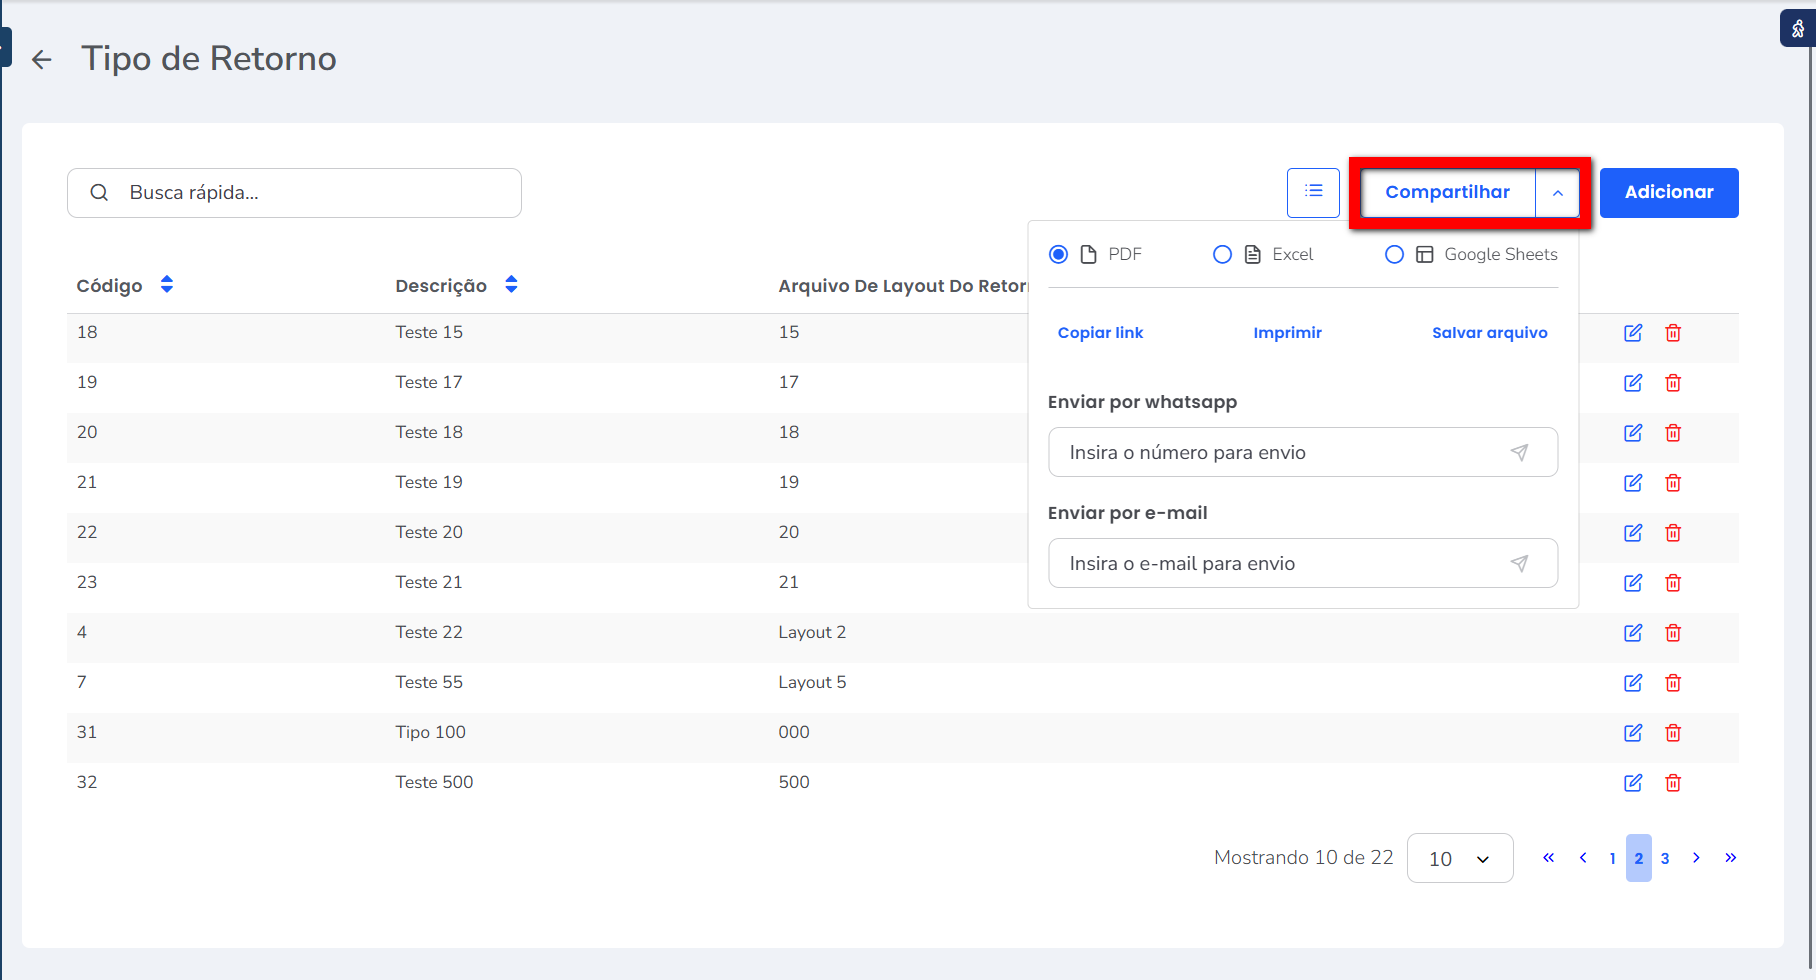1816x980 pixels.
Task: Click the Tipo 100 description cell
Action: tap(430, 732)
